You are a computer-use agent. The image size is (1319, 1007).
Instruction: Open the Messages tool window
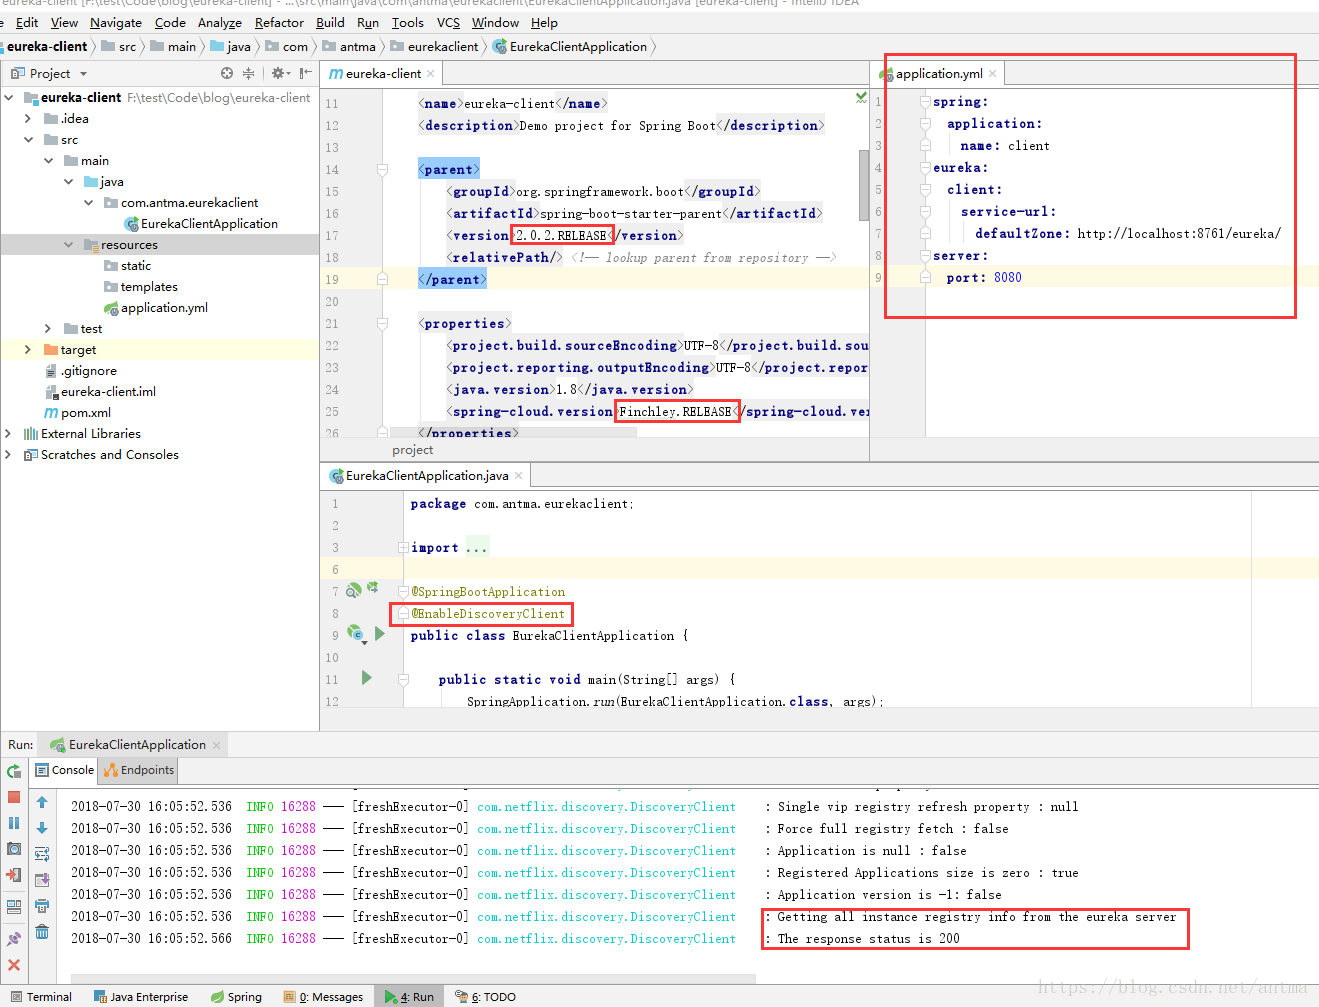tap(323, 996)
